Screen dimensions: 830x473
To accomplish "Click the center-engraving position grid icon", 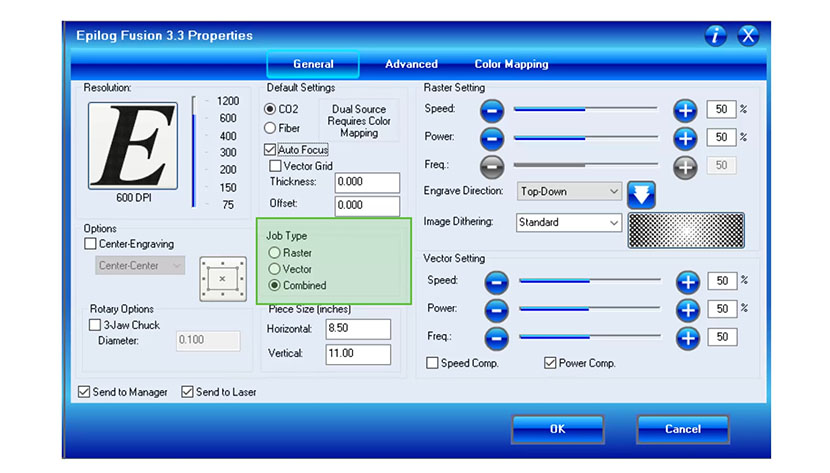I will coord(222,277).
